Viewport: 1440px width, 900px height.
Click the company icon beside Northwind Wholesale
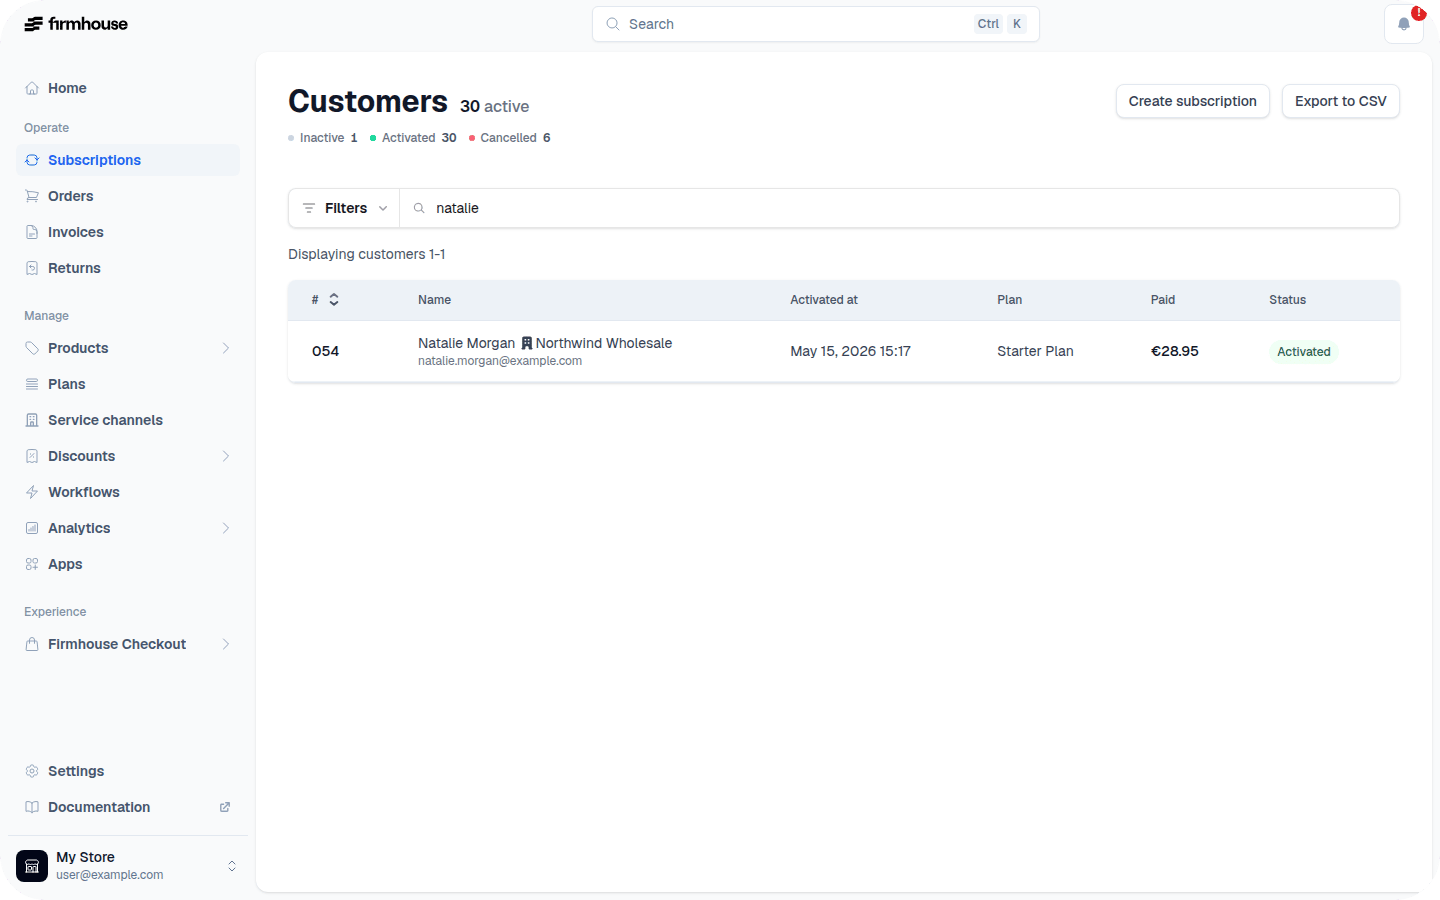click(527, 343)
